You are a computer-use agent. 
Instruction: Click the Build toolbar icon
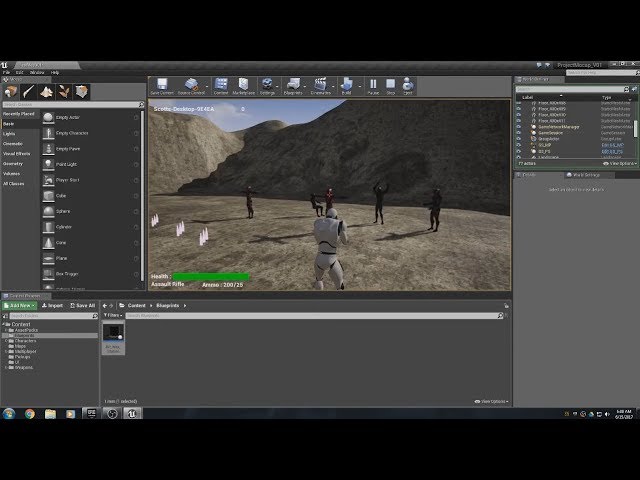(x=346, y=86)
